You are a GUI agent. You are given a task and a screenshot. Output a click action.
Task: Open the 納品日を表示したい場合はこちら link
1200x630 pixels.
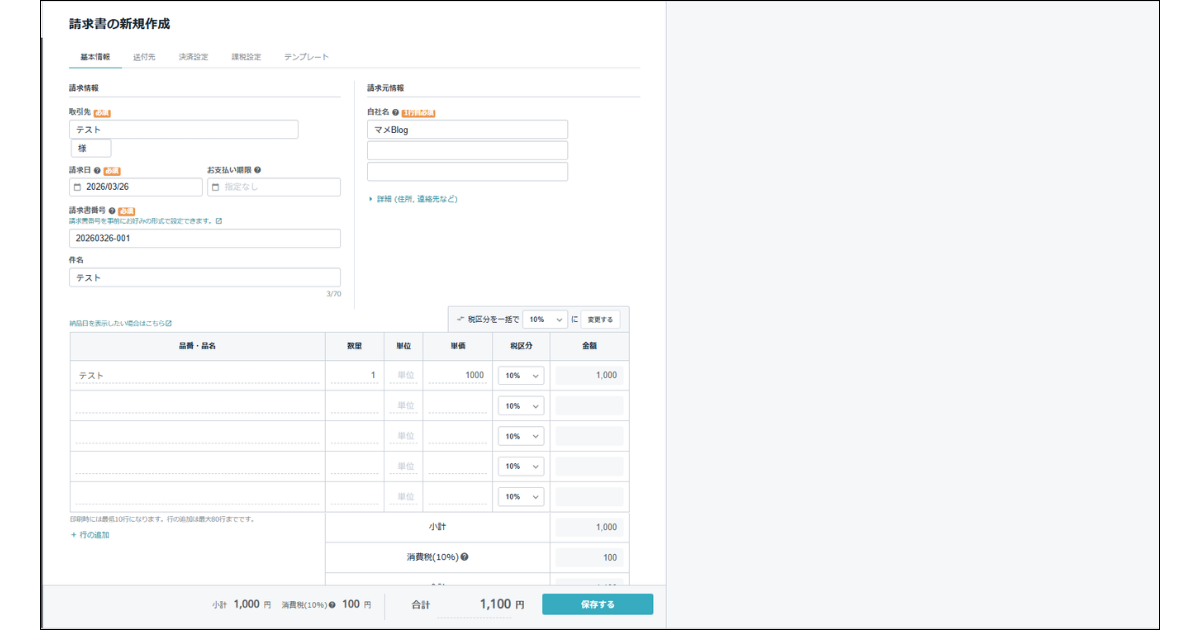point(120,323)
